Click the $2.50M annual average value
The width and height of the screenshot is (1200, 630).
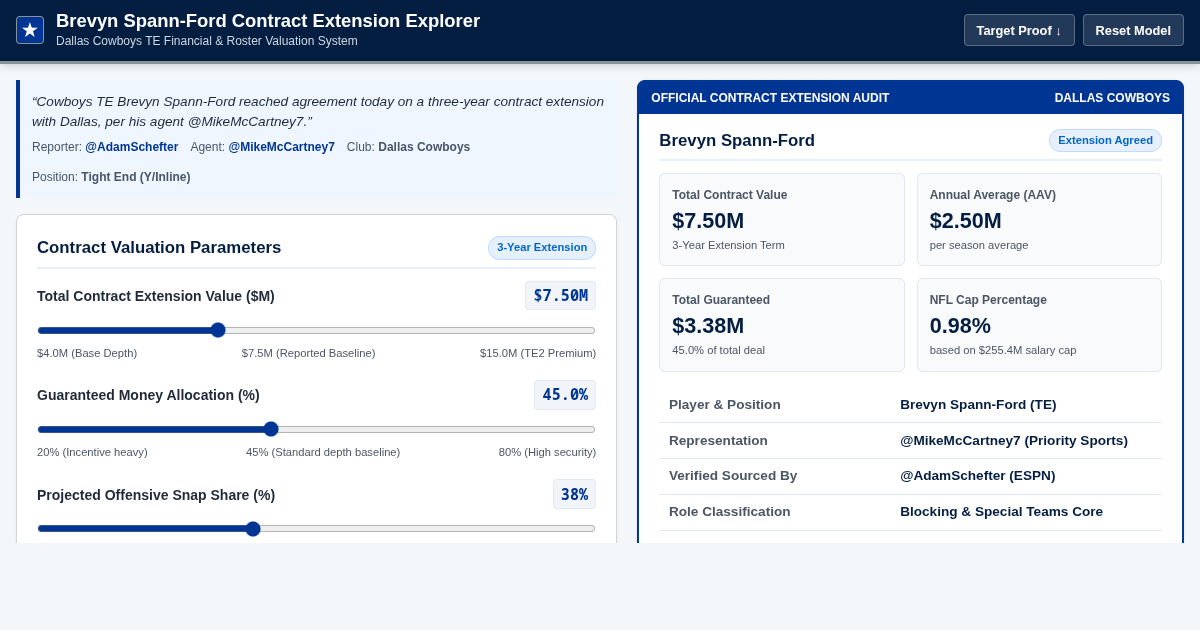pyautogui.click(x=966, y=221)
